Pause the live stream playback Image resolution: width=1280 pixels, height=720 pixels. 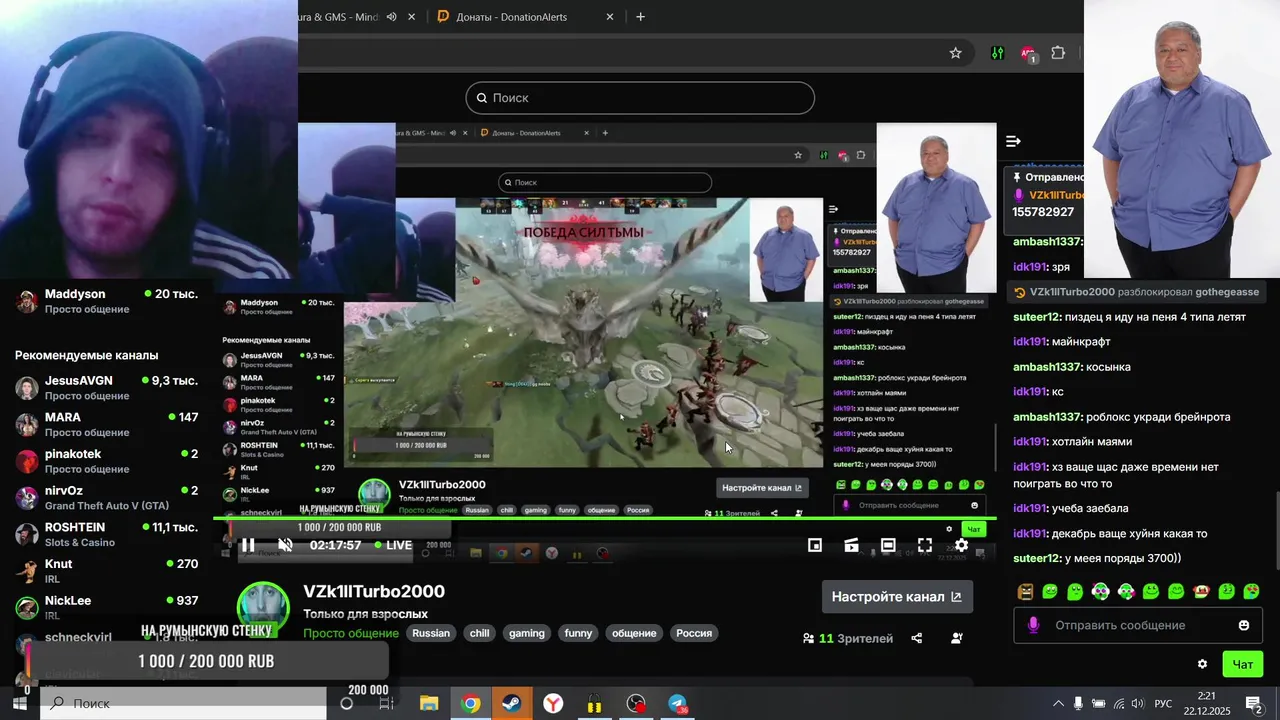pyautogui.click(x=248, y=545)
